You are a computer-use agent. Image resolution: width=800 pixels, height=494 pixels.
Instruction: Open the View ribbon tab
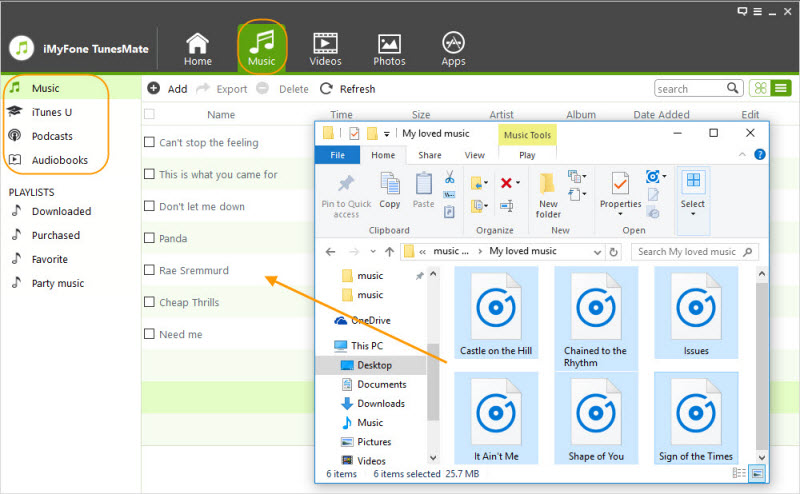point(474,155)
